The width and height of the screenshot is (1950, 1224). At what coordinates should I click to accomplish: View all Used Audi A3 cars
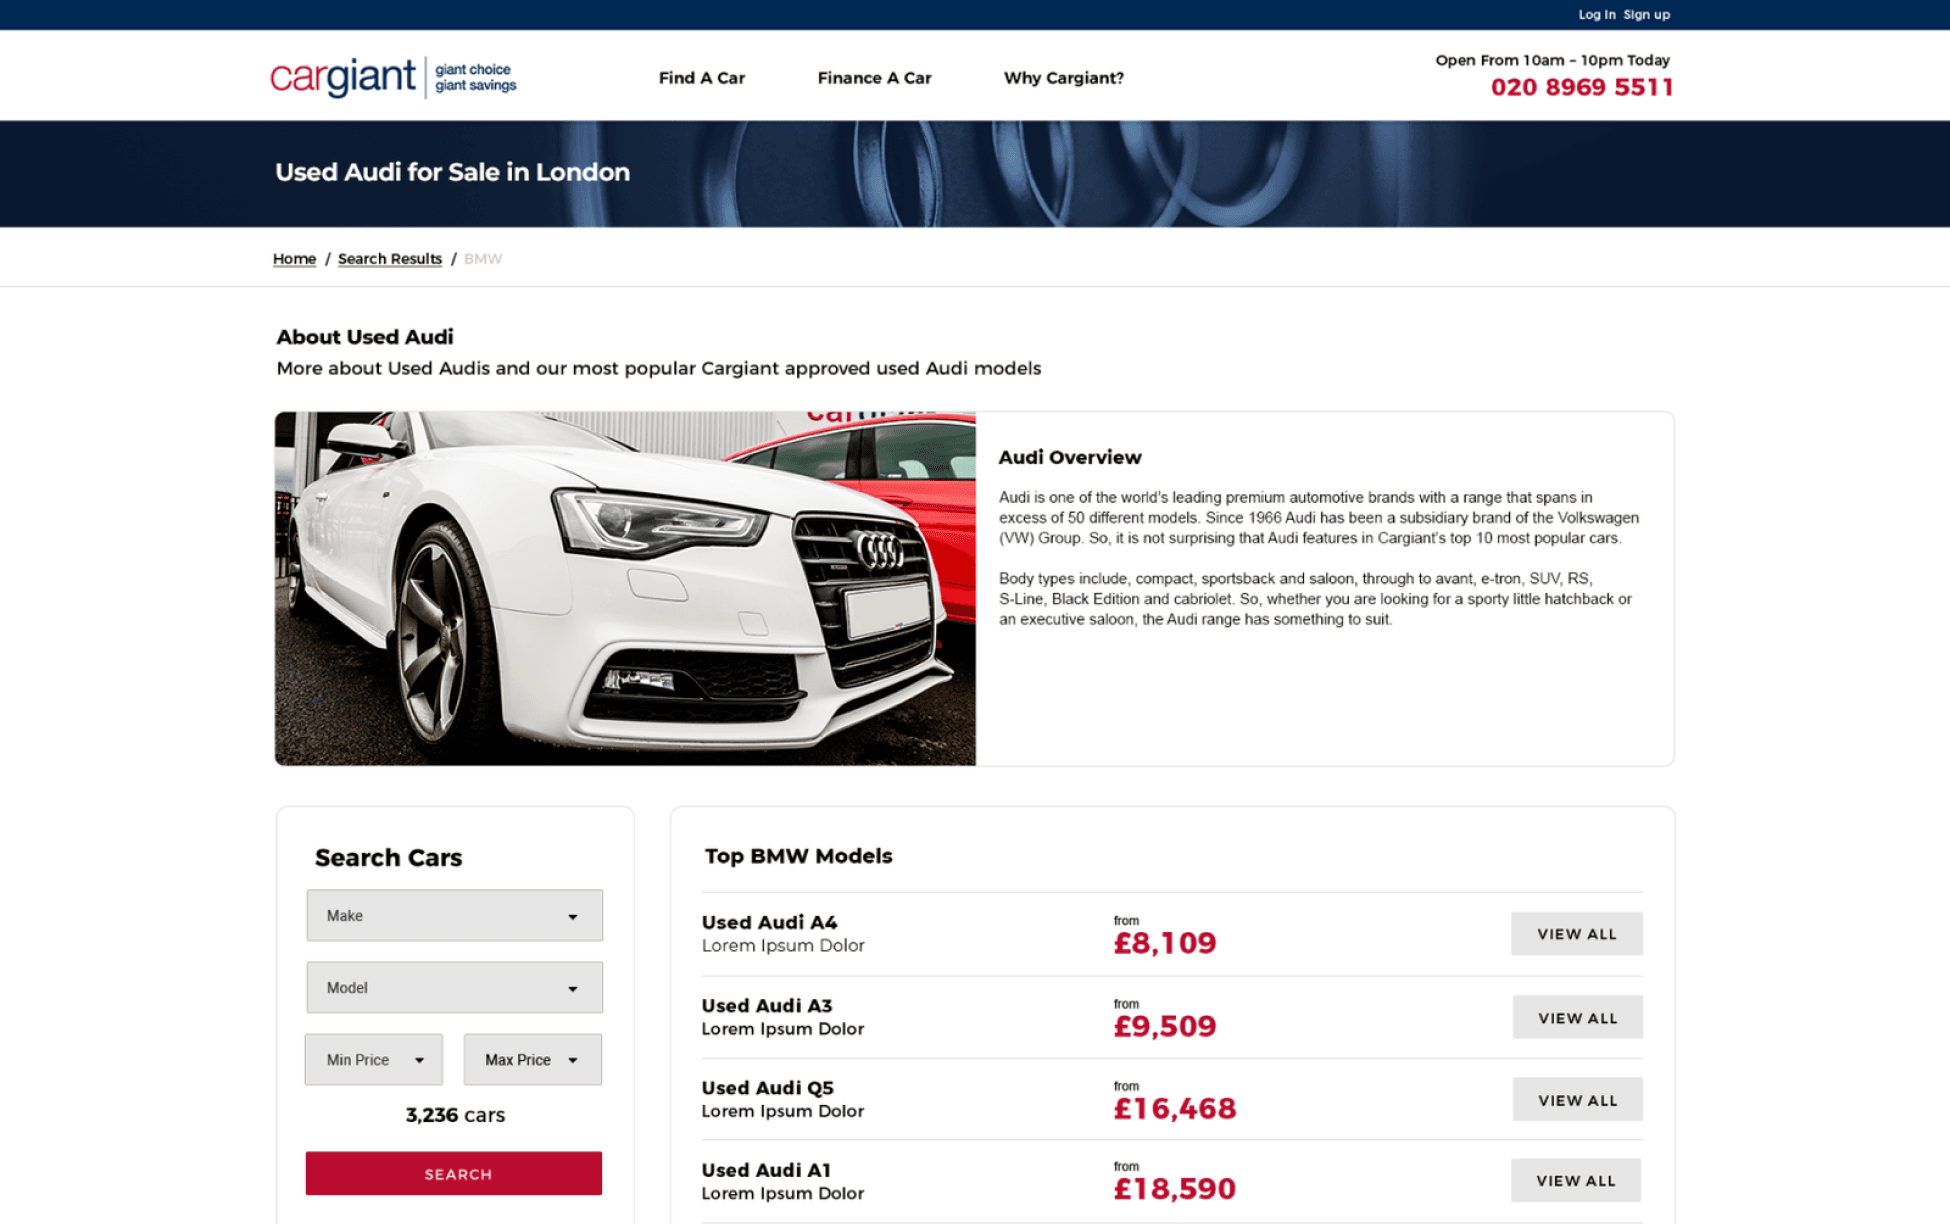[1577, 1017]
